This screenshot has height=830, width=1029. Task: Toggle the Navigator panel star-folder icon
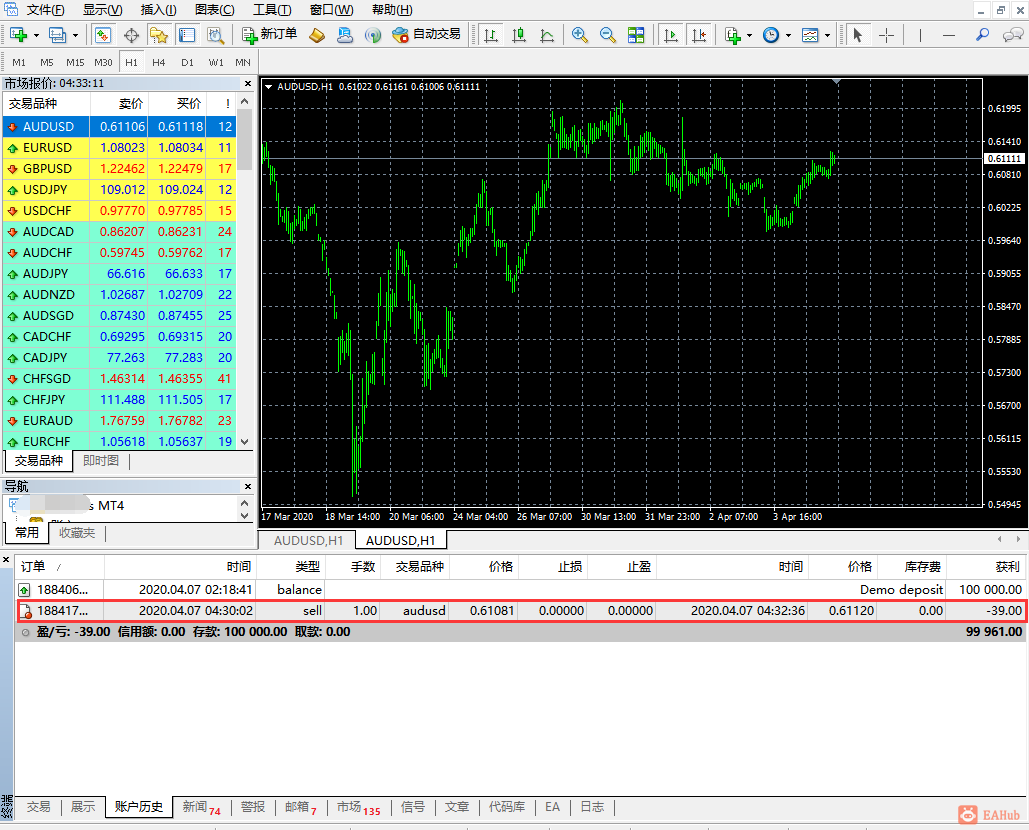(159, 35)
